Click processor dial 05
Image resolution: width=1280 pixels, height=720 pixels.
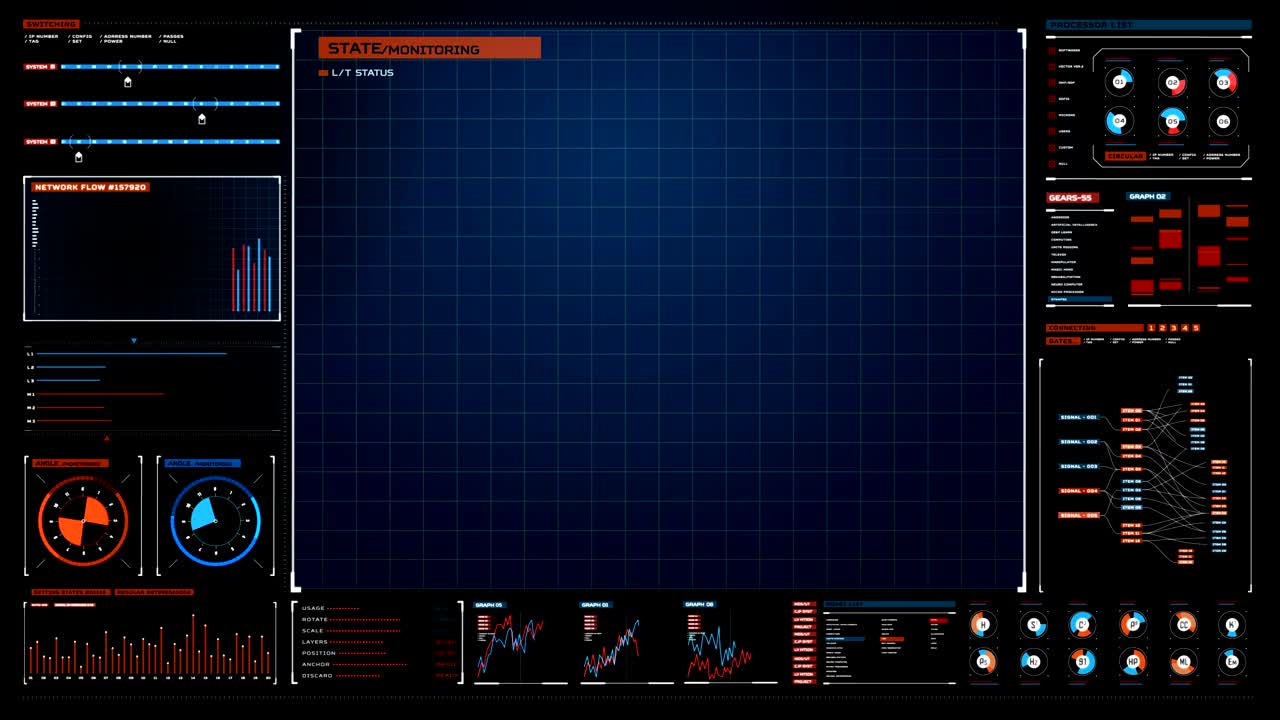[x=1171, y=121]
